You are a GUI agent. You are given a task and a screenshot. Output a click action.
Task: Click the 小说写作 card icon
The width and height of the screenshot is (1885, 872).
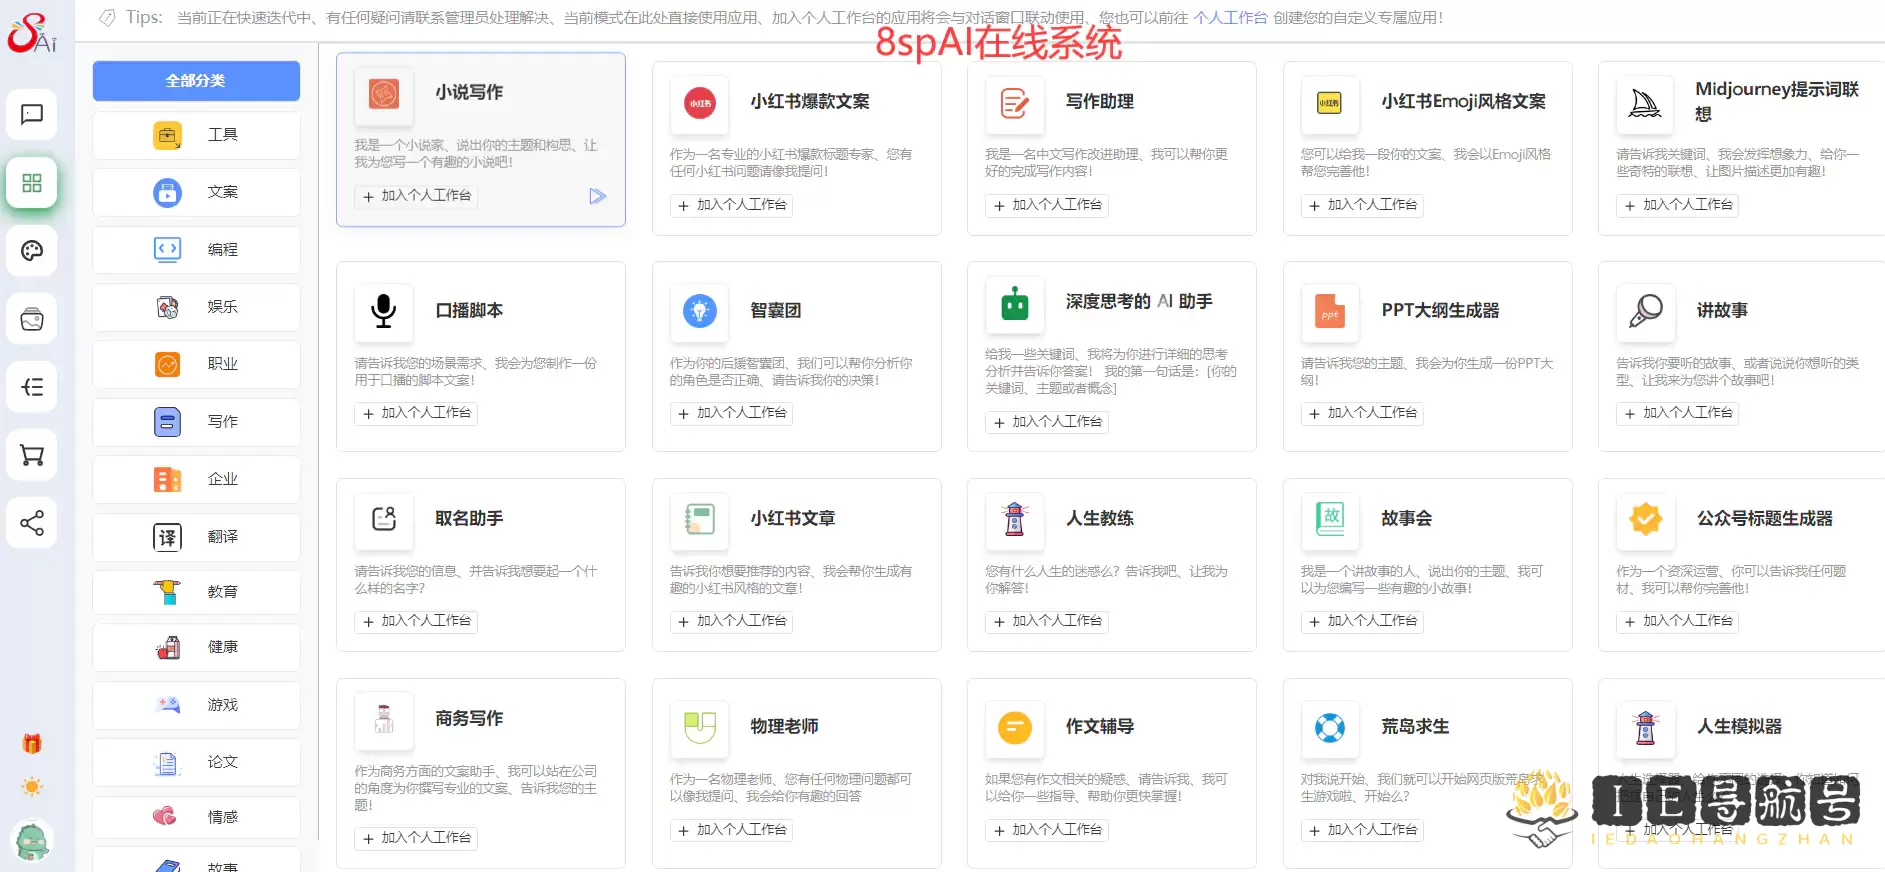(x=384, y=94)
